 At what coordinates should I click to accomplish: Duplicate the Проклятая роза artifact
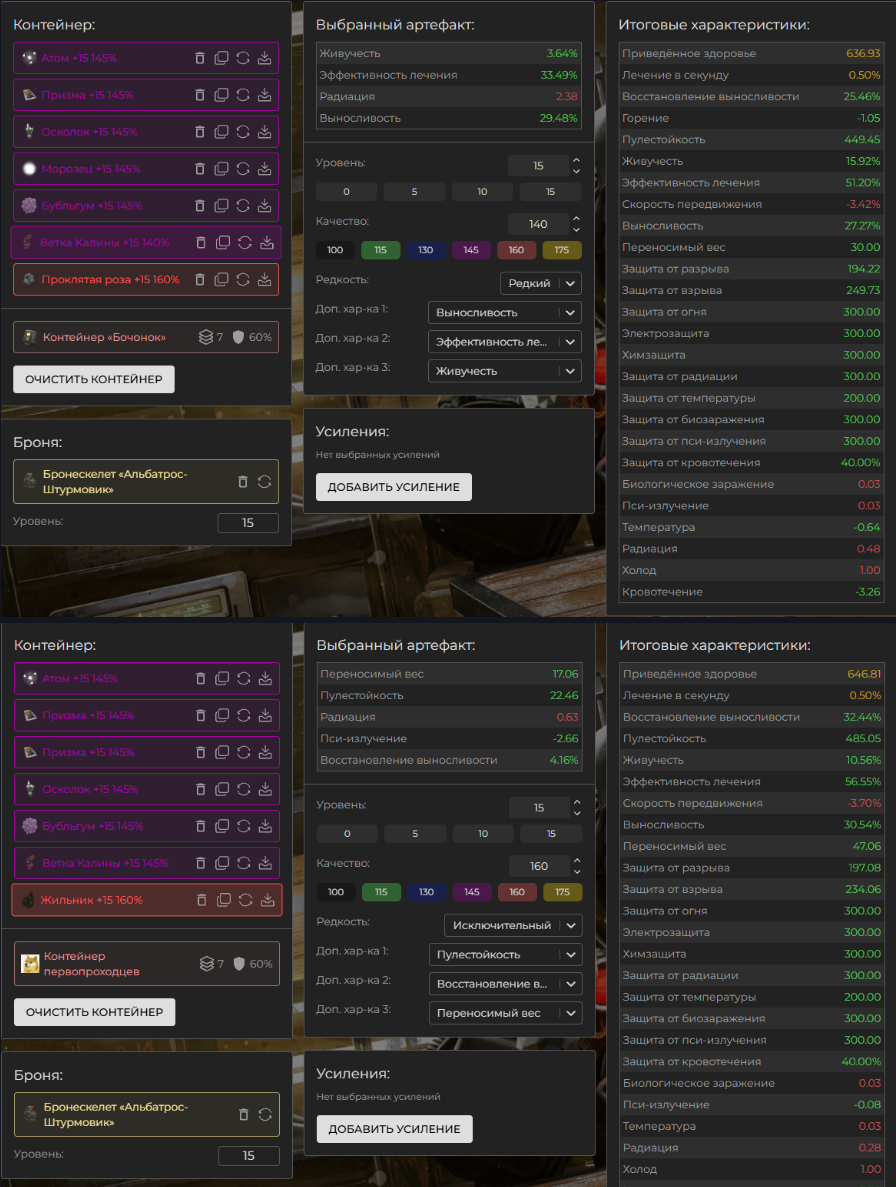point(221,279)
